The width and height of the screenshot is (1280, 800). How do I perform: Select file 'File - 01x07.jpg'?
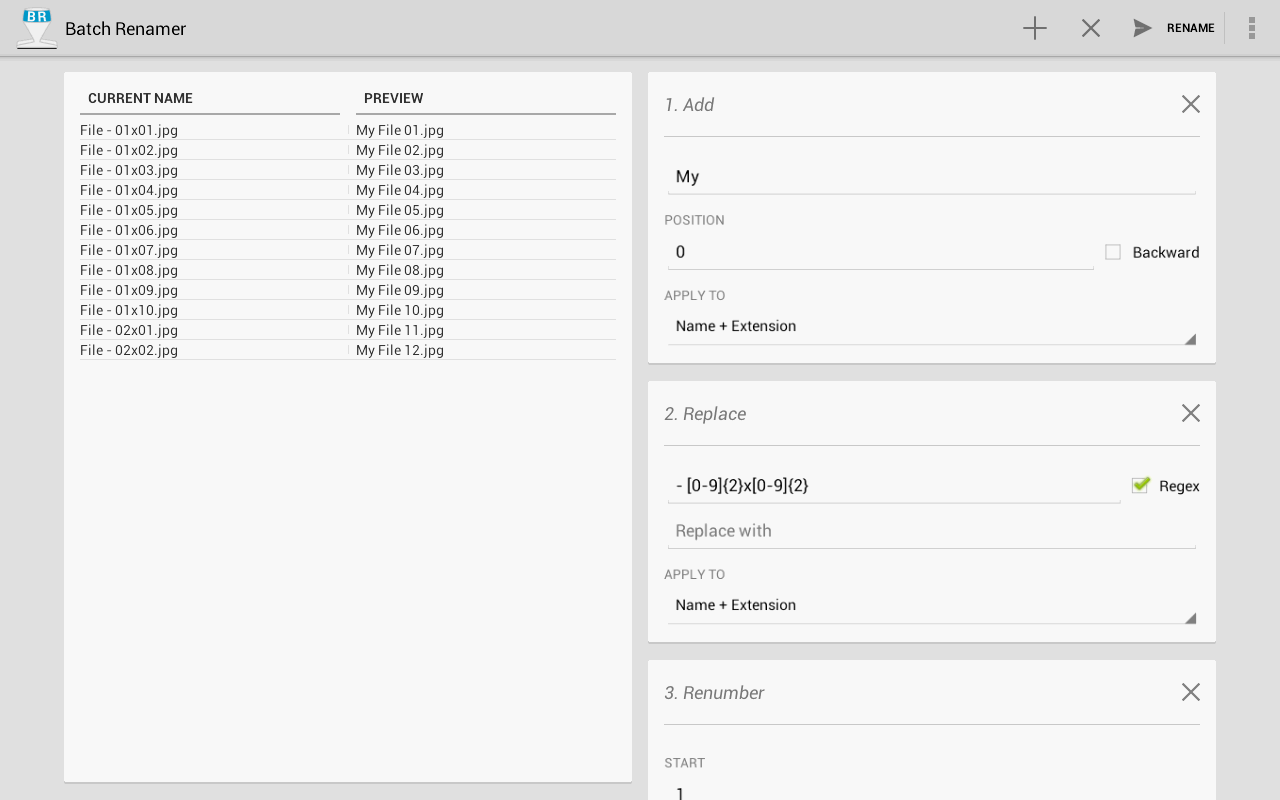point(129,250)
